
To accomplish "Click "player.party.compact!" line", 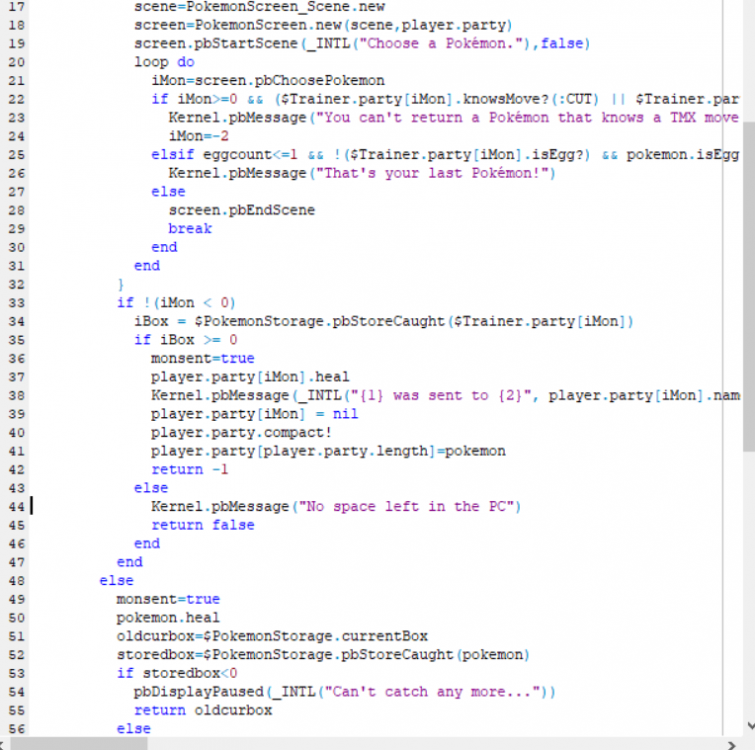I will [242, 433].
